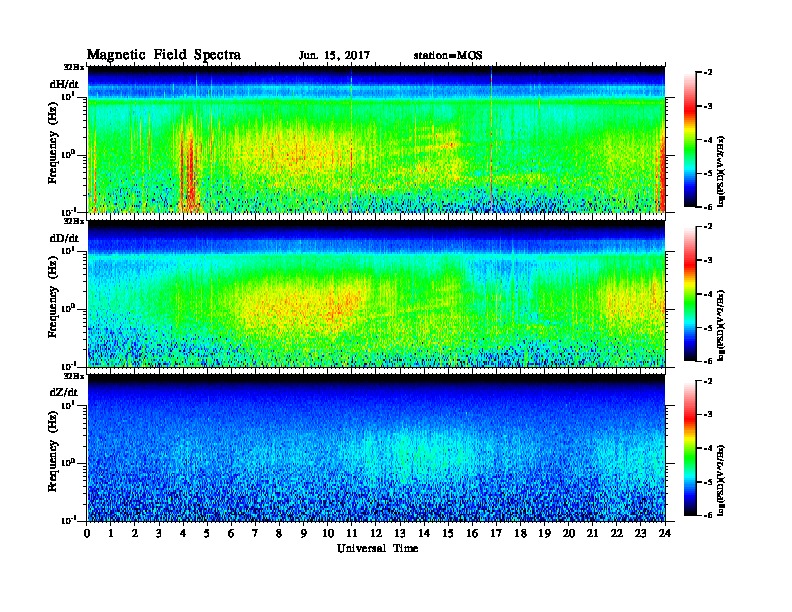Click the dD/dt panel color scale bar
Viewport: 792px width, 612px height.
[689, 294]
